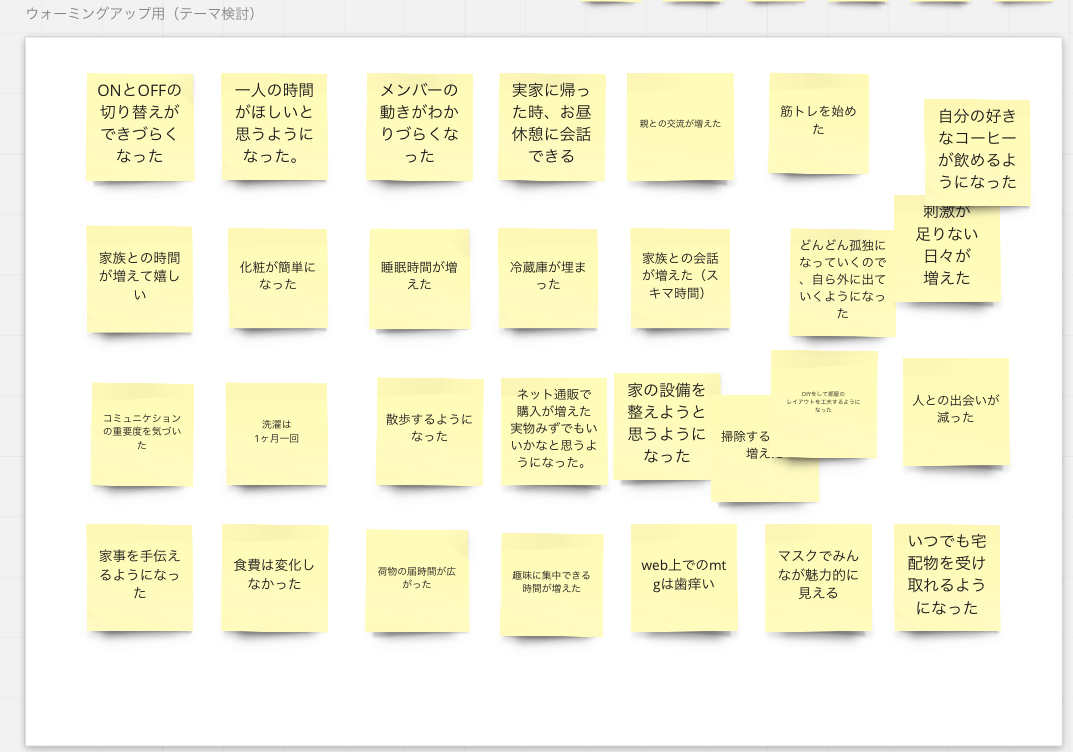Select note starting 'ネット通販で購入が増えた'
The image size is (1073, 752).
click(554, 432)
